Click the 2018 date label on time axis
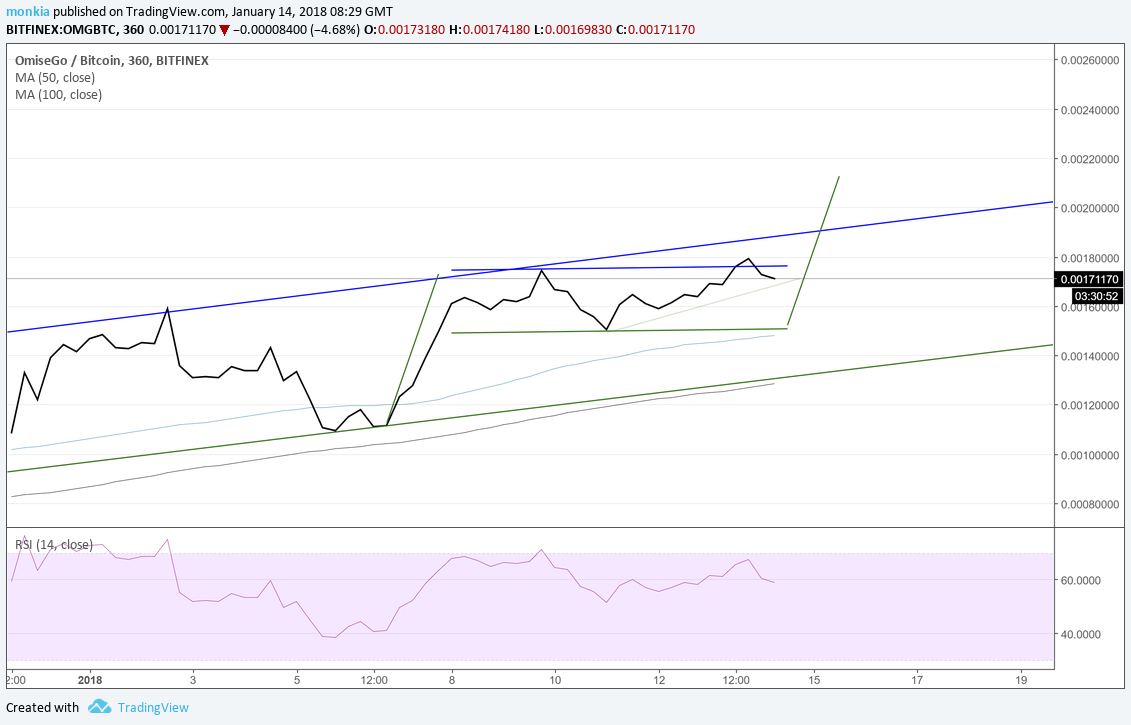This screenshot has width=1131, height=725. coord(90,680)
